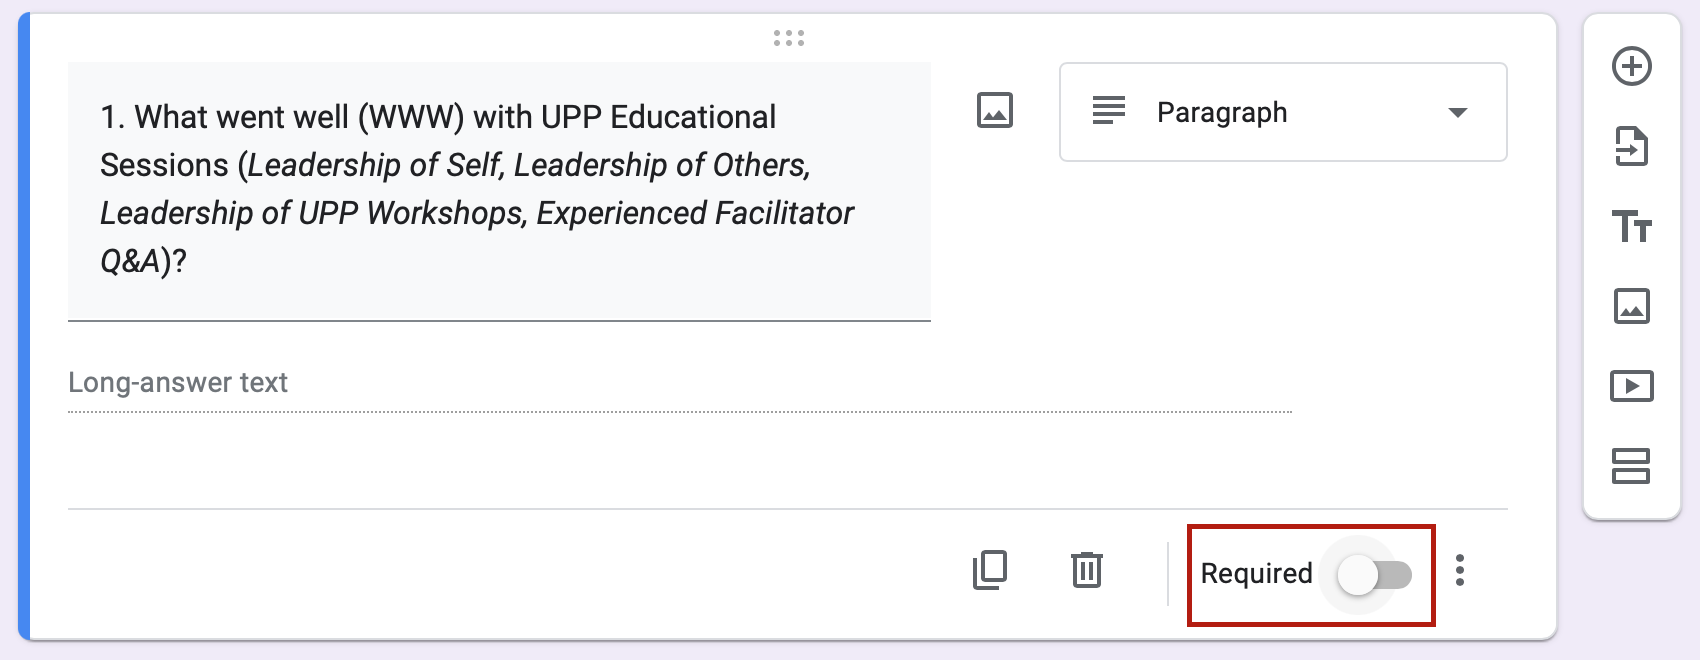Screen dimensions: 1700x660
Task: Add a title and description block
Action: pos(1631,227)
